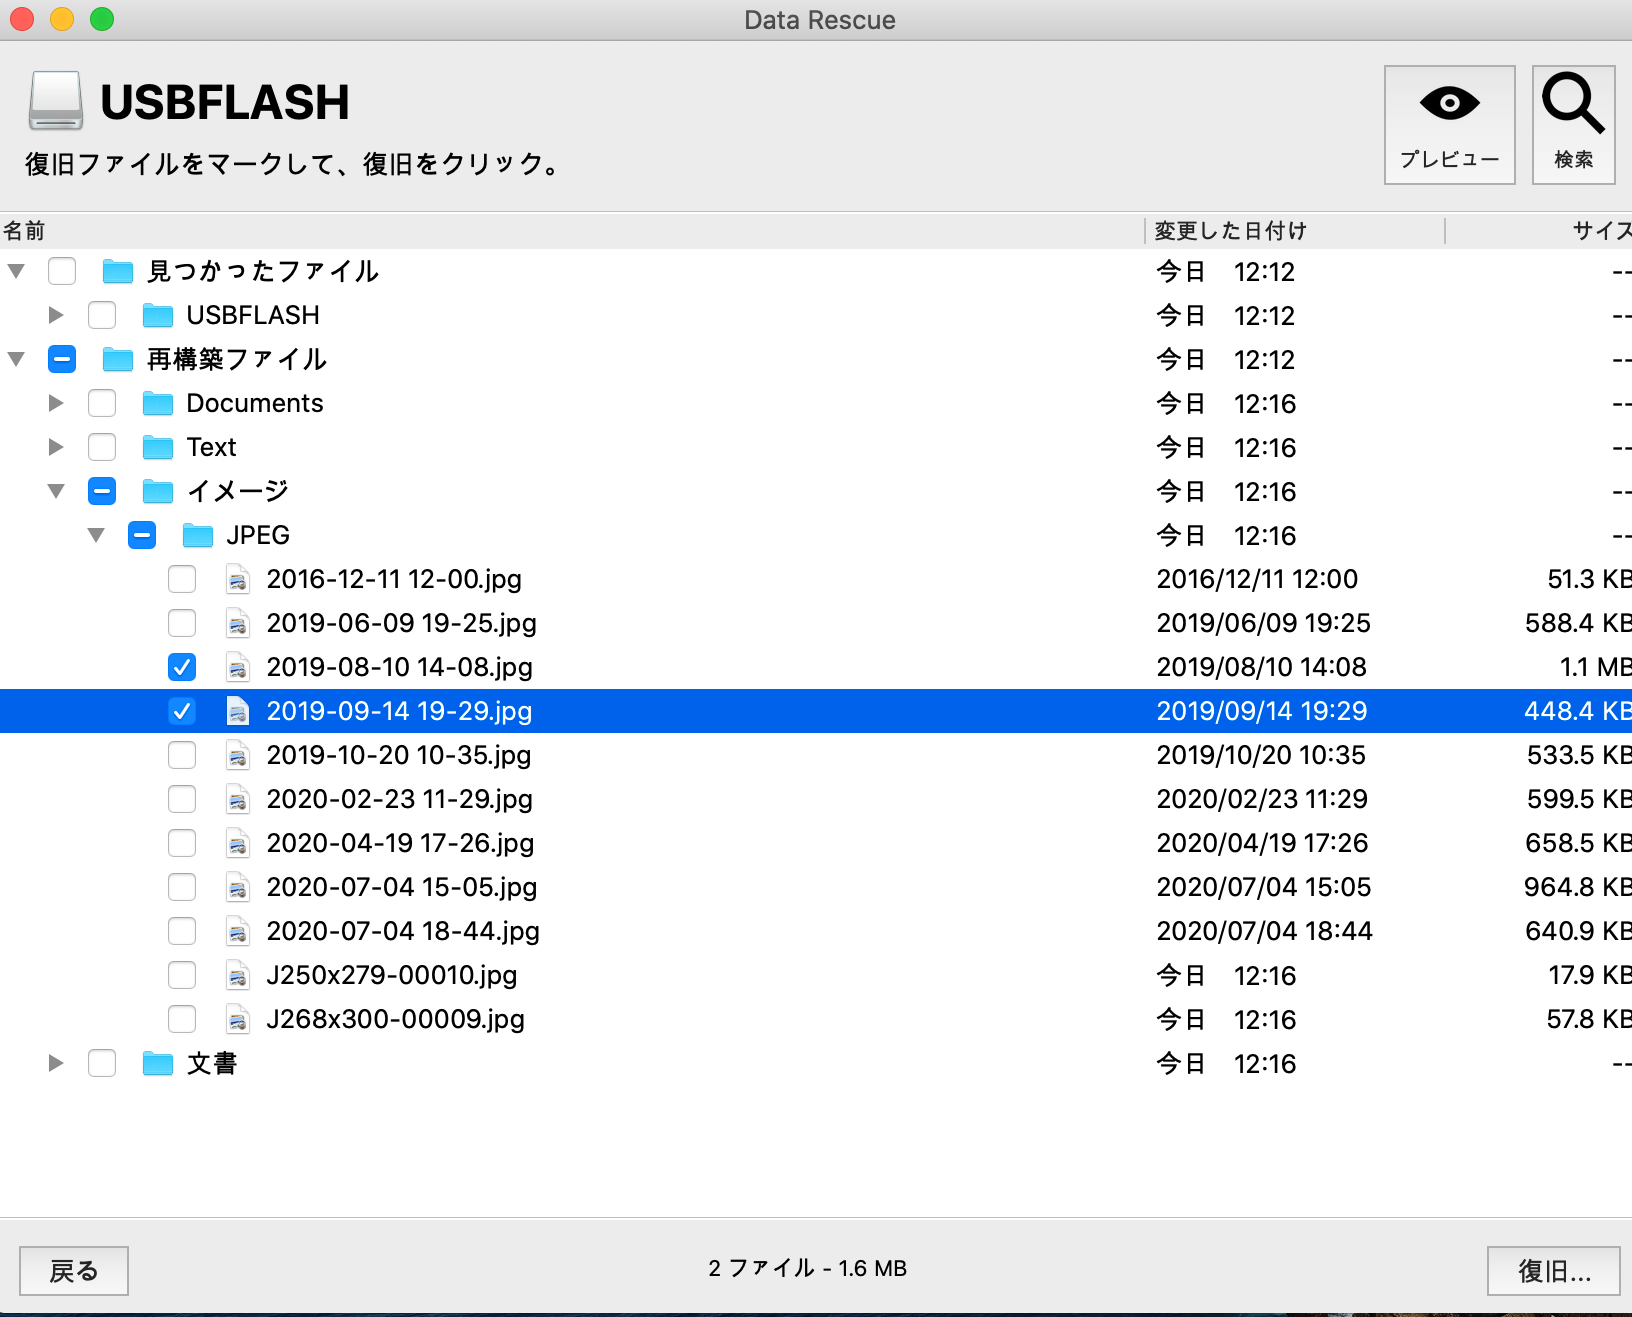The width and height of the screenshot is (1632, 1317).
Task: Tick the checkbox for the Text folder
Action: [x=102, y=447]
